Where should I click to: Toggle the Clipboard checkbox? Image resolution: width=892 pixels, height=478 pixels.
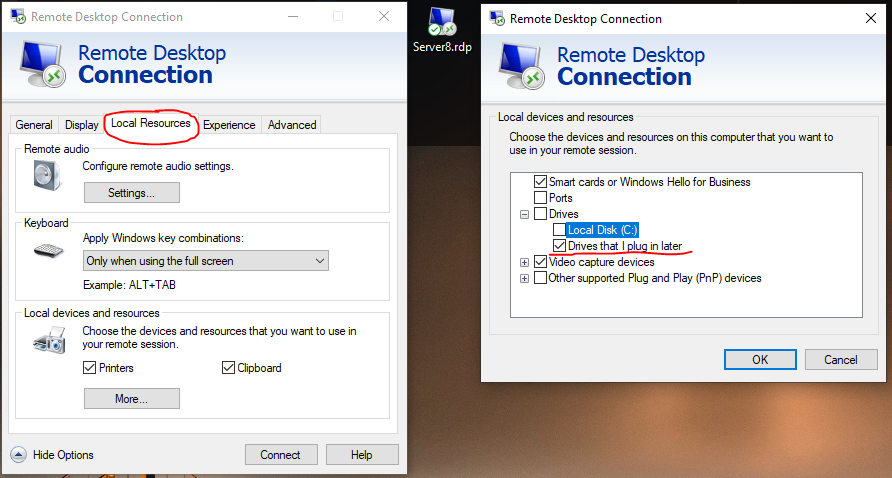click(228, 368)
